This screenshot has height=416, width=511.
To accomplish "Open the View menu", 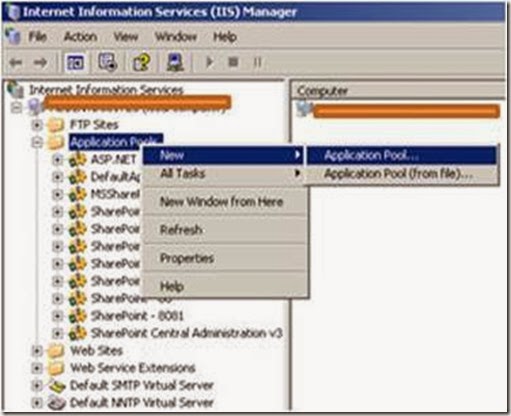I will (x=126, y=37).
